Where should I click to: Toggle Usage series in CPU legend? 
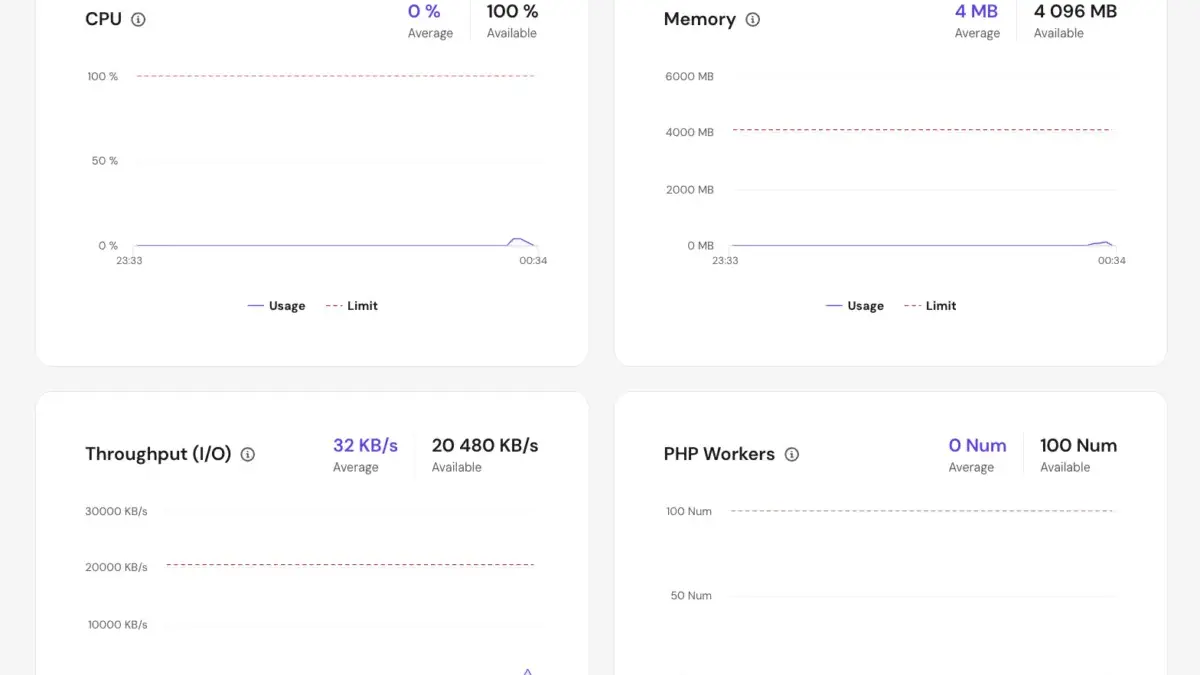click(276, 306)
